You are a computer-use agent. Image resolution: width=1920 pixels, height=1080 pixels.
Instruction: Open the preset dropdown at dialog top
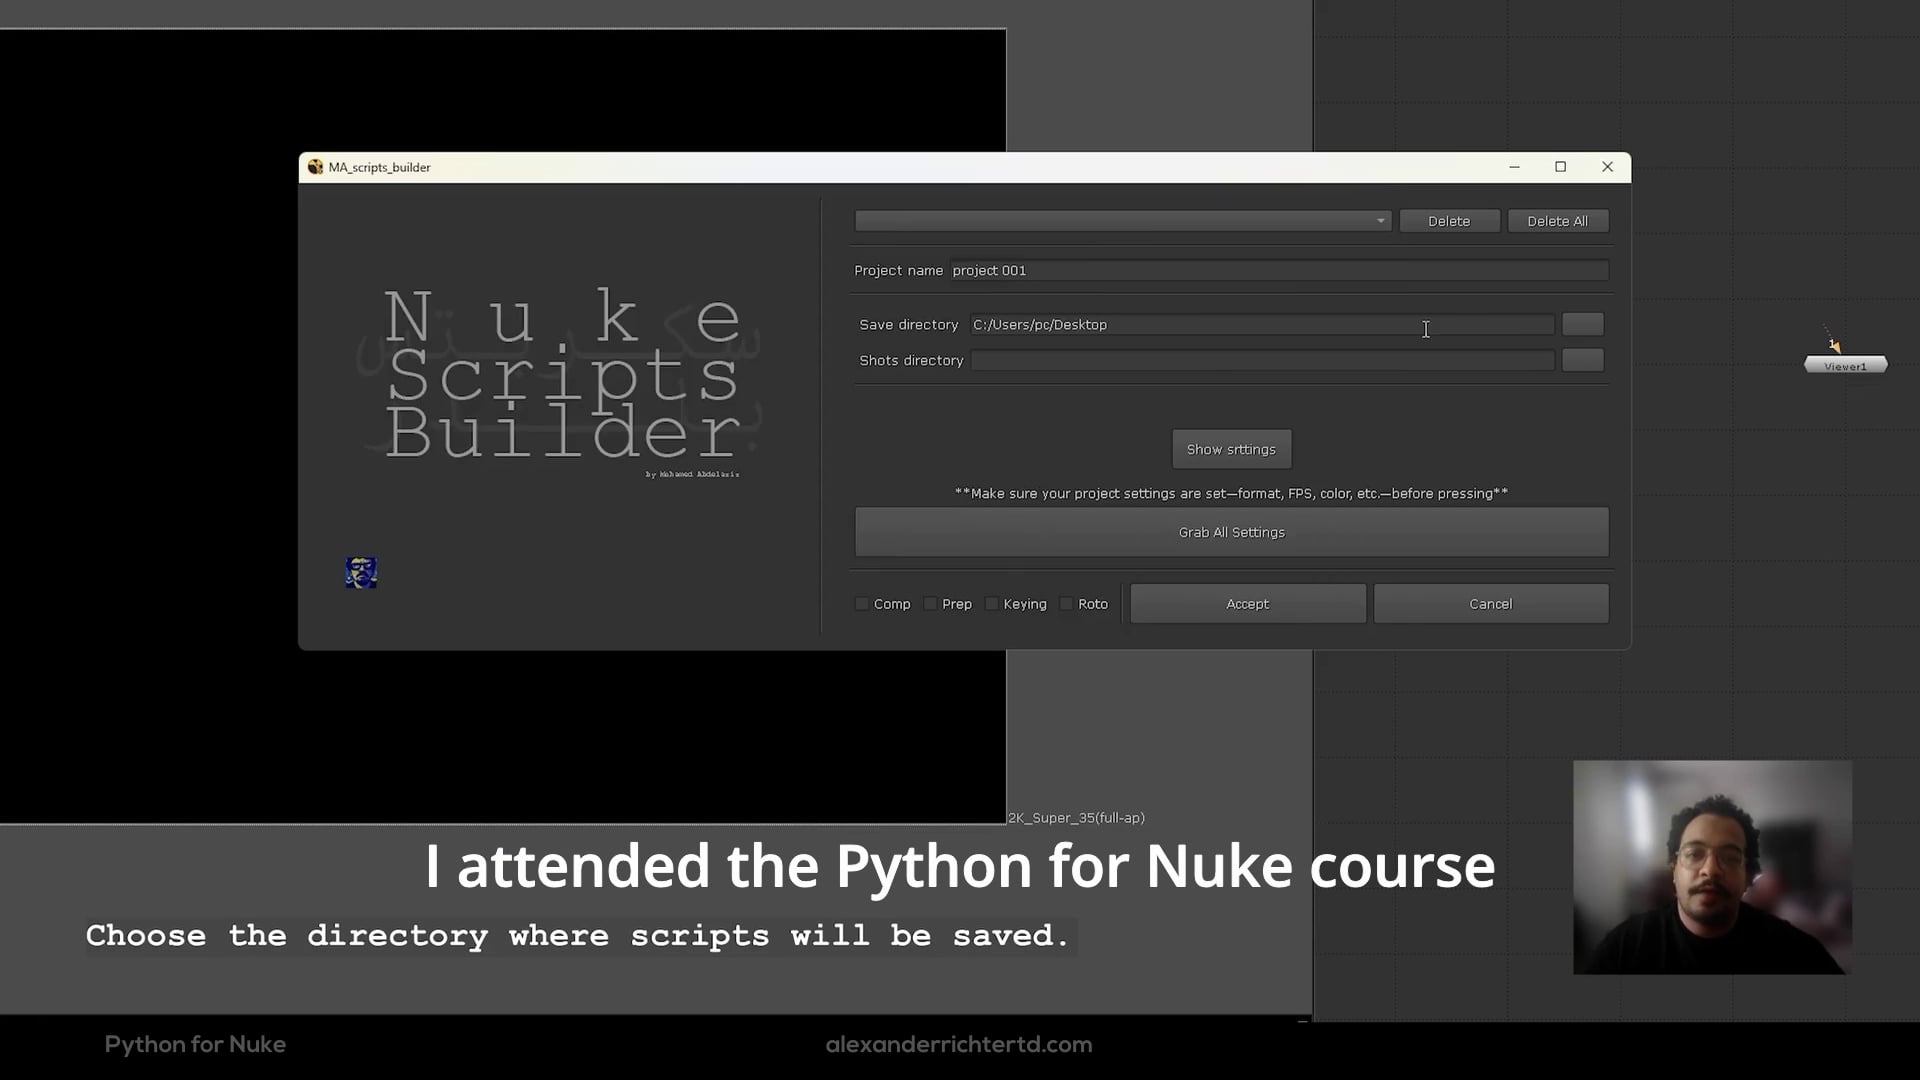[x=1122, y=221]
